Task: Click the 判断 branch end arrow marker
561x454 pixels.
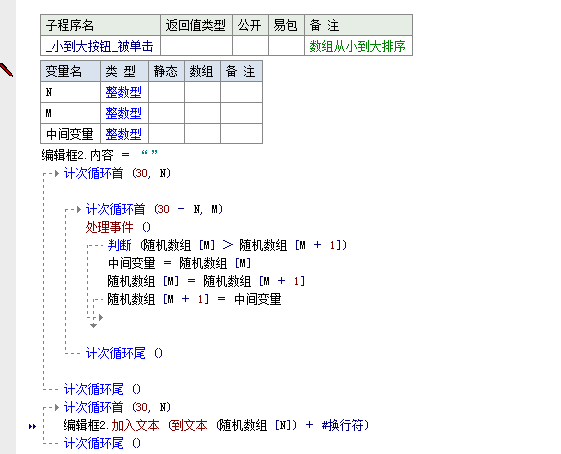Action: [x=101, y=317]
